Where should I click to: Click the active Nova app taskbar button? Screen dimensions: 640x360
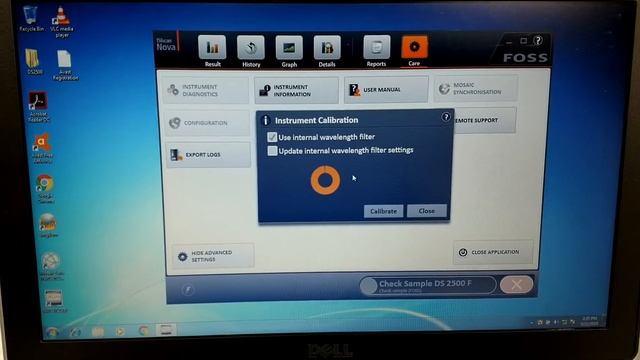tap(166, 330)
